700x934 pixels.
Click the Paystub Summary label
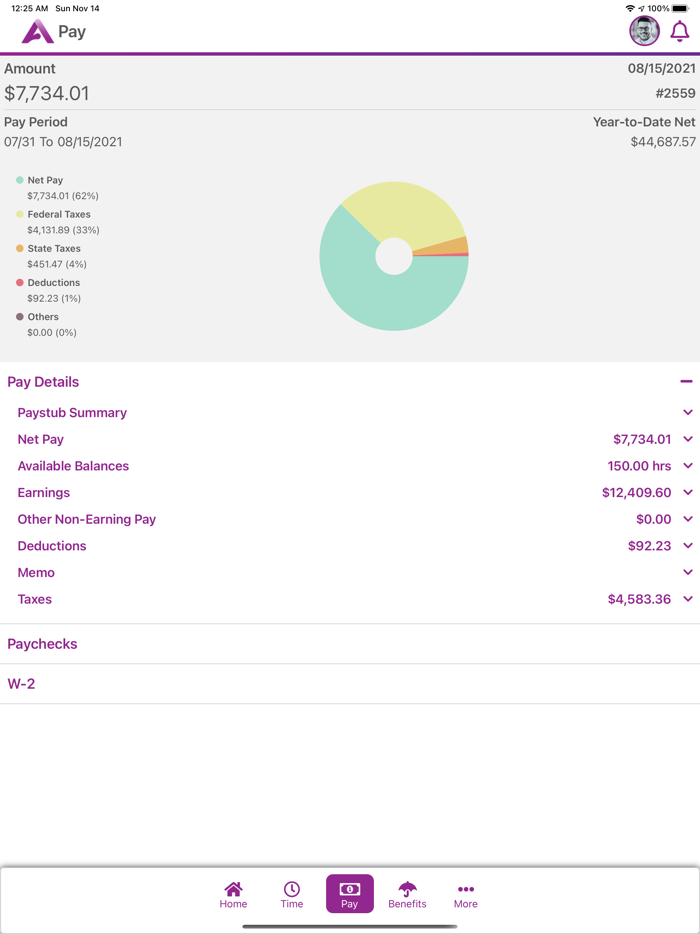72,413
